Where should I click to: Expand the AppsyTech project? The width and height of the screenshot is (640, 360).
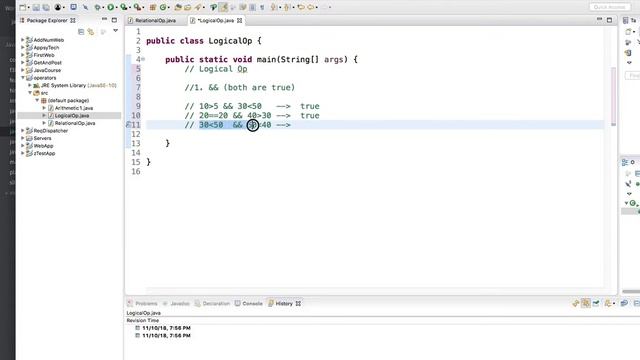click(22, 47)
